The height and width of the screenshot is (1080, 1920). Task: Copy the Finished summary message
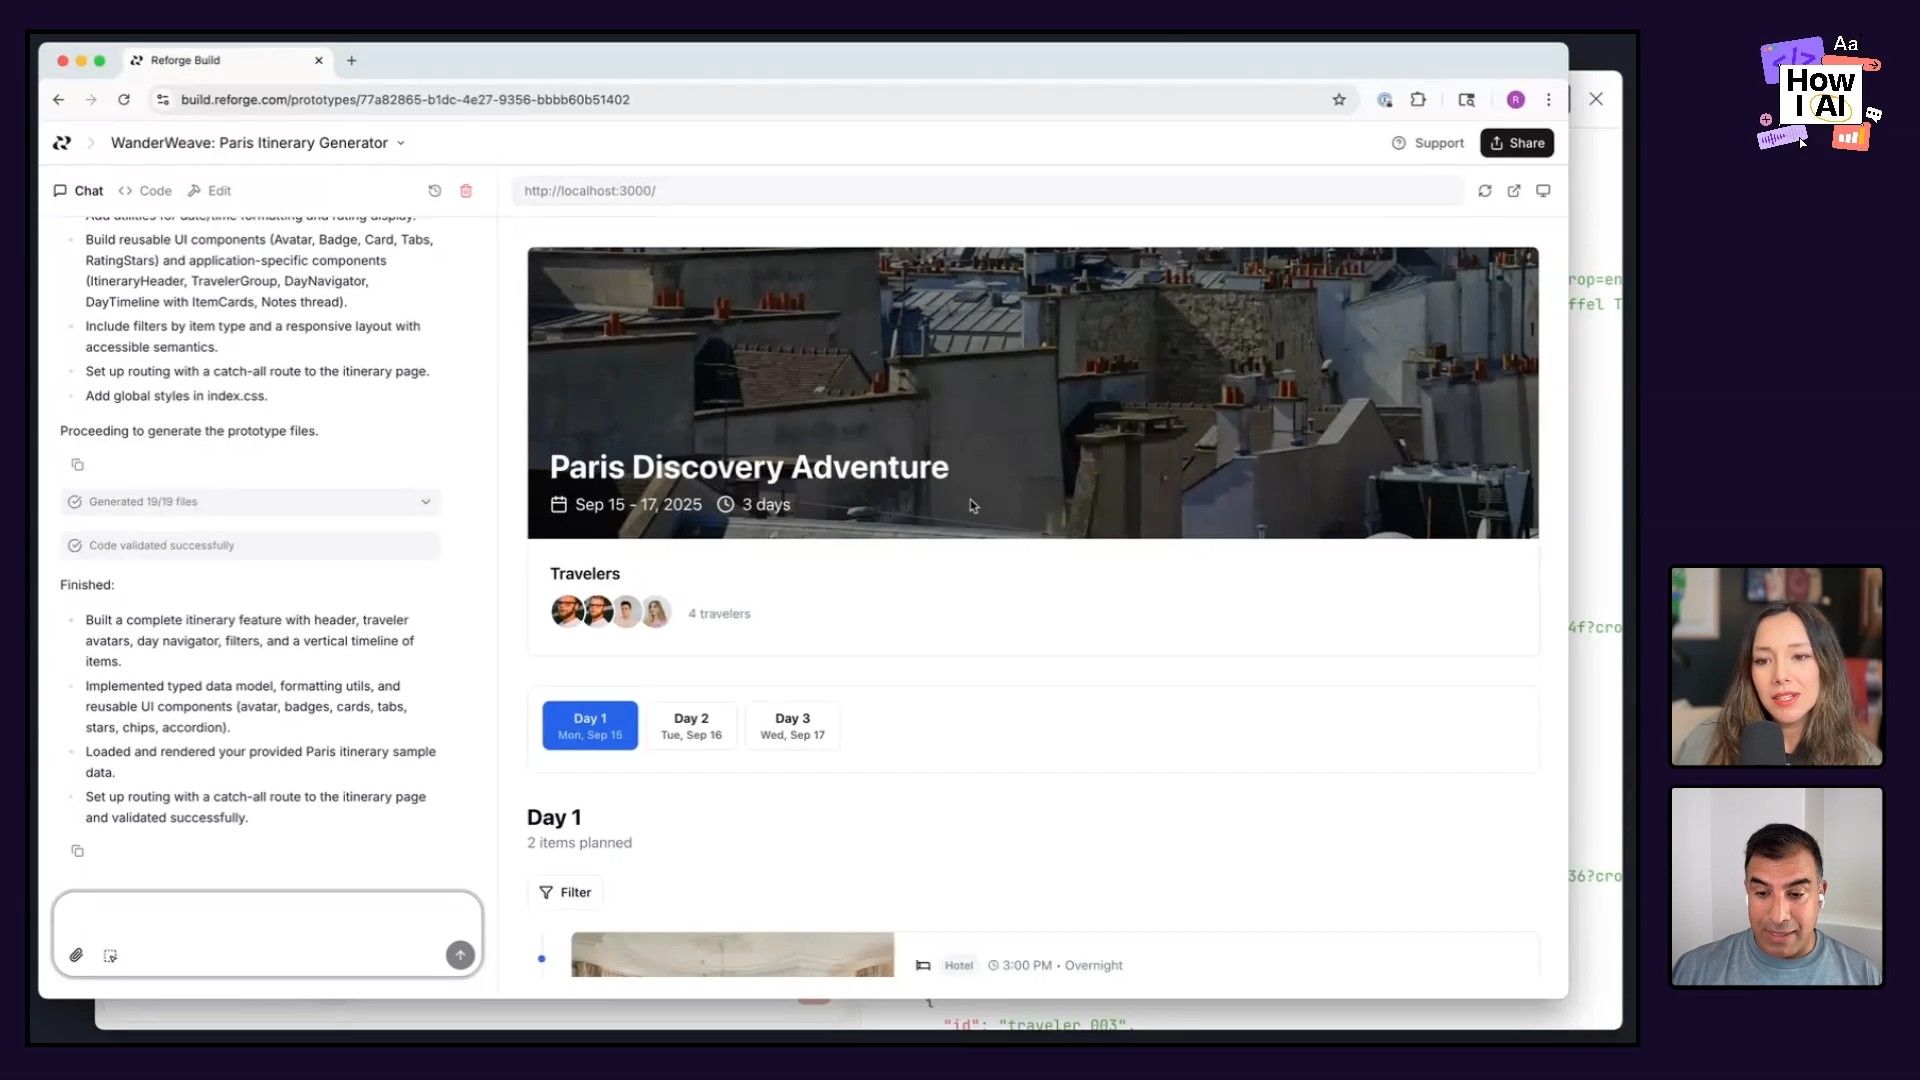point(77,851)
